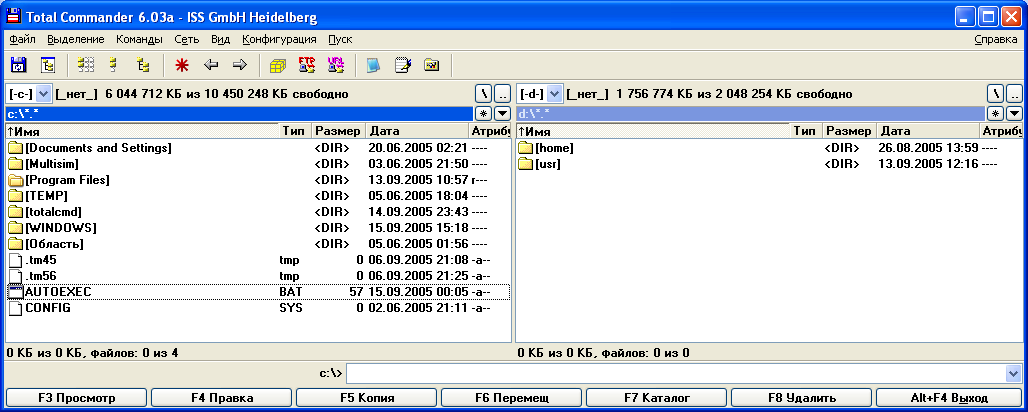This screenshot has height=412, width=1028.
Task: Click the folder icon of [WINDOWS]
Action: point(16,228)
